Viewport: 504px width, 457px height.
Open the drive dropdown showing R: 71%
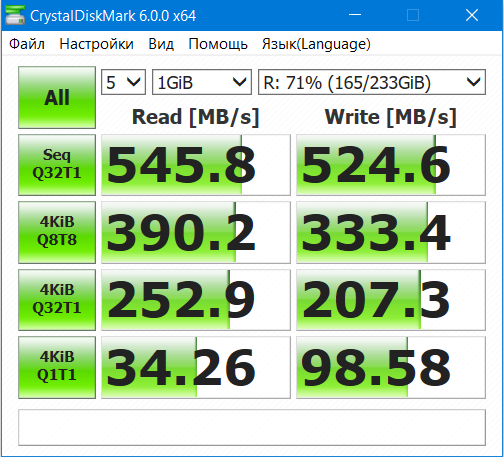[372, 82]
